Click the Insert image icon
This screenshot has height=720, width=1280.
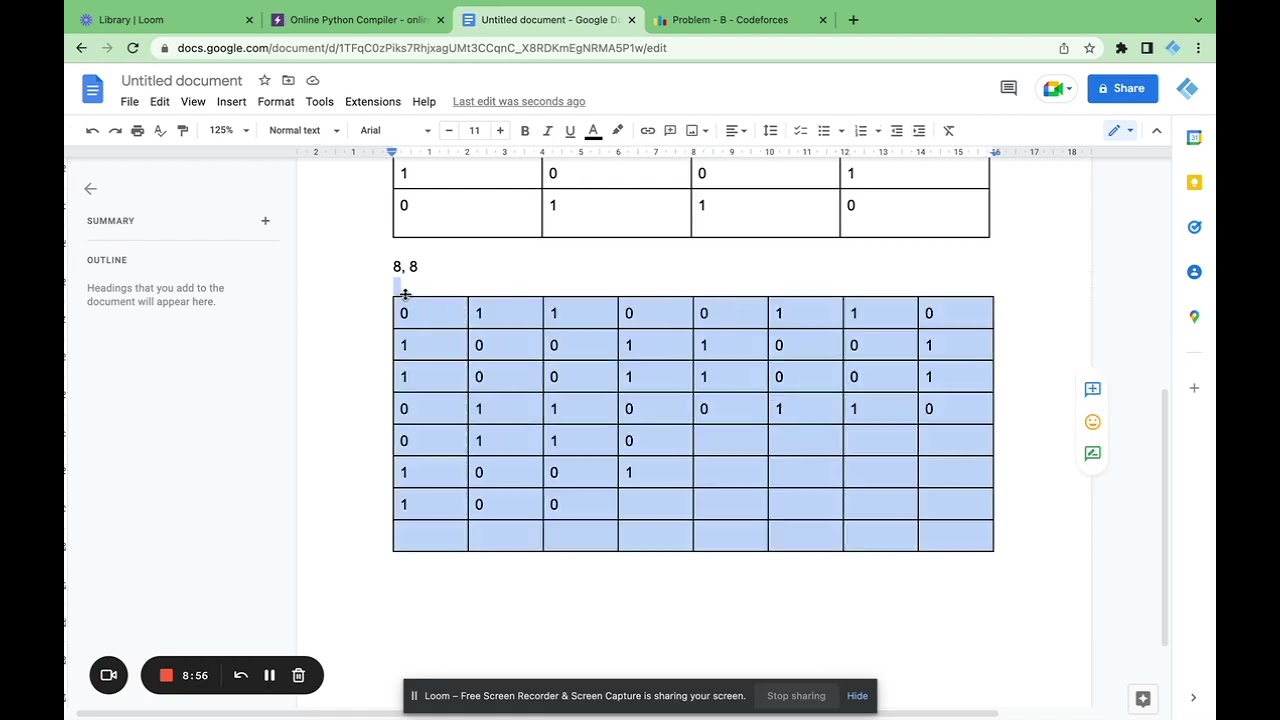tap(692, 131)
